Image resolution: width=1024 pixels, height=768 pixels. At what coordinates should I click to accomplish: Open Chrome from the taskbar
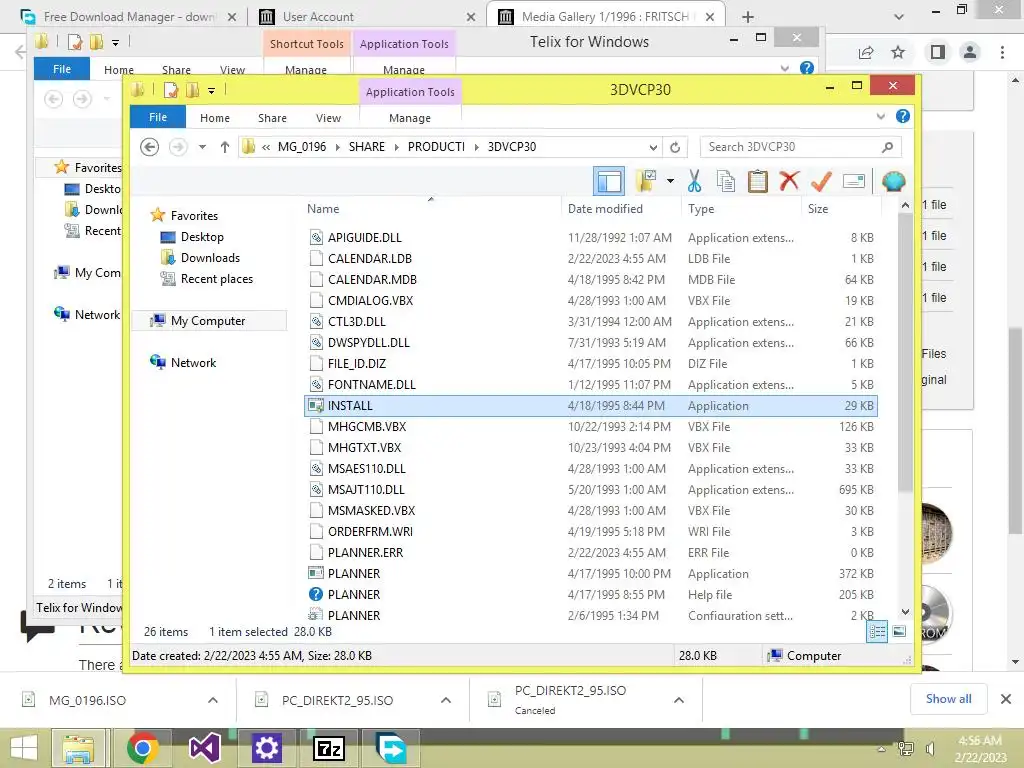pos(142,748)
